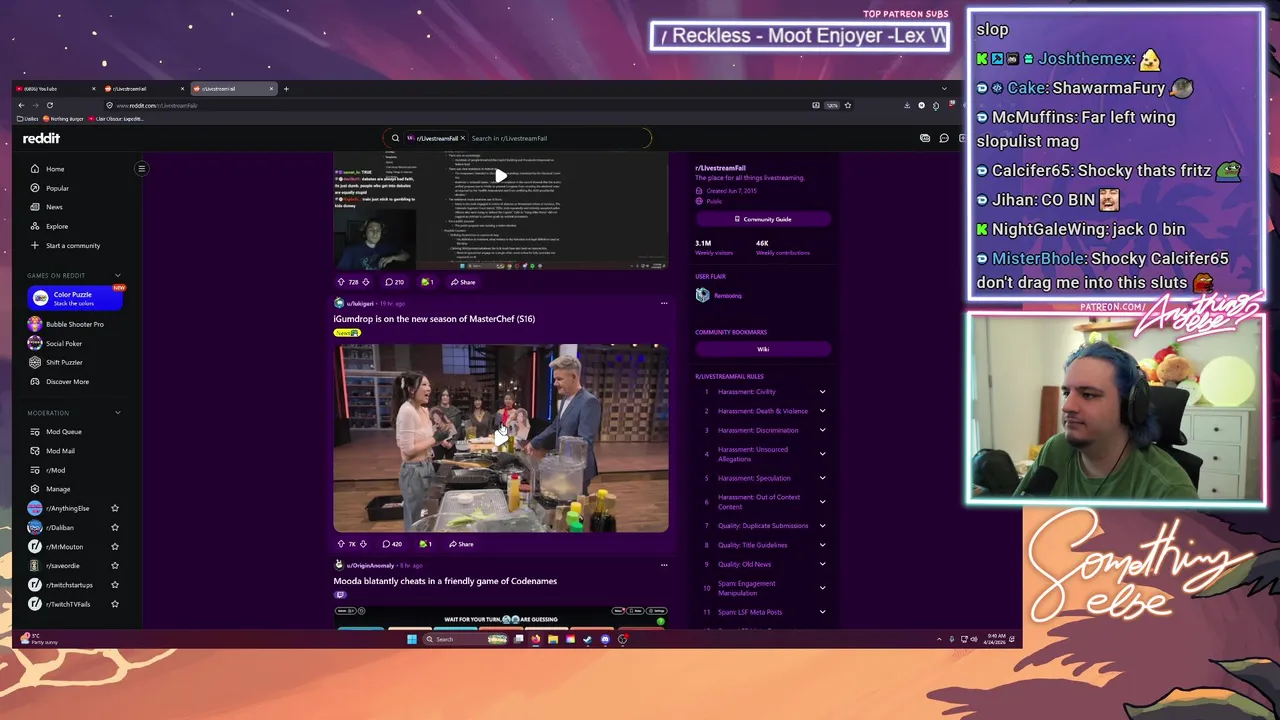Open the 420 comments on the MasterChef post
The image size is (1280, 720).
pos(393,544)
